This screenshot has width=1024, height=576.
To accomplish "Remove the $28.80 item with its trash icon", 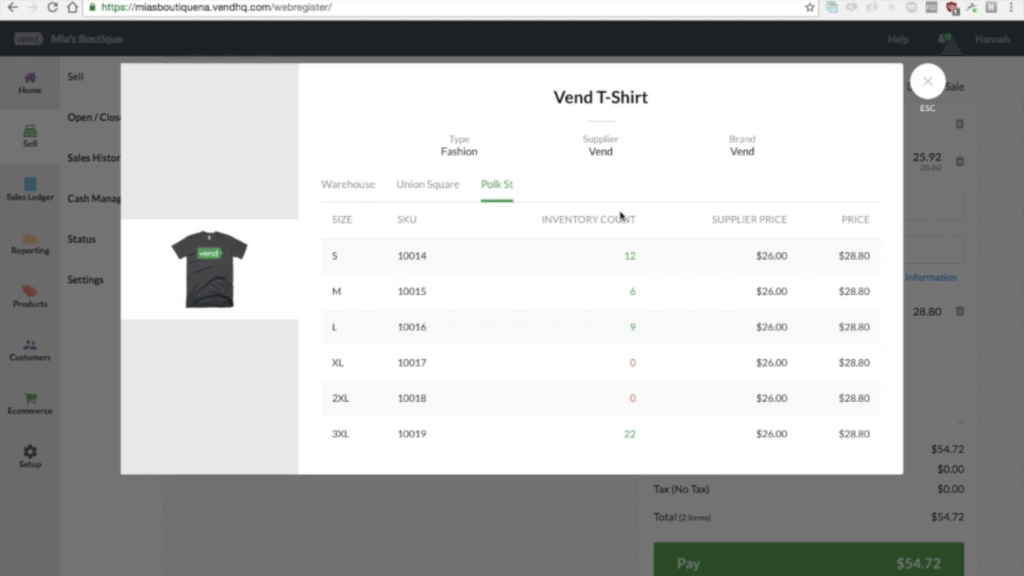I will click(958, 311).
